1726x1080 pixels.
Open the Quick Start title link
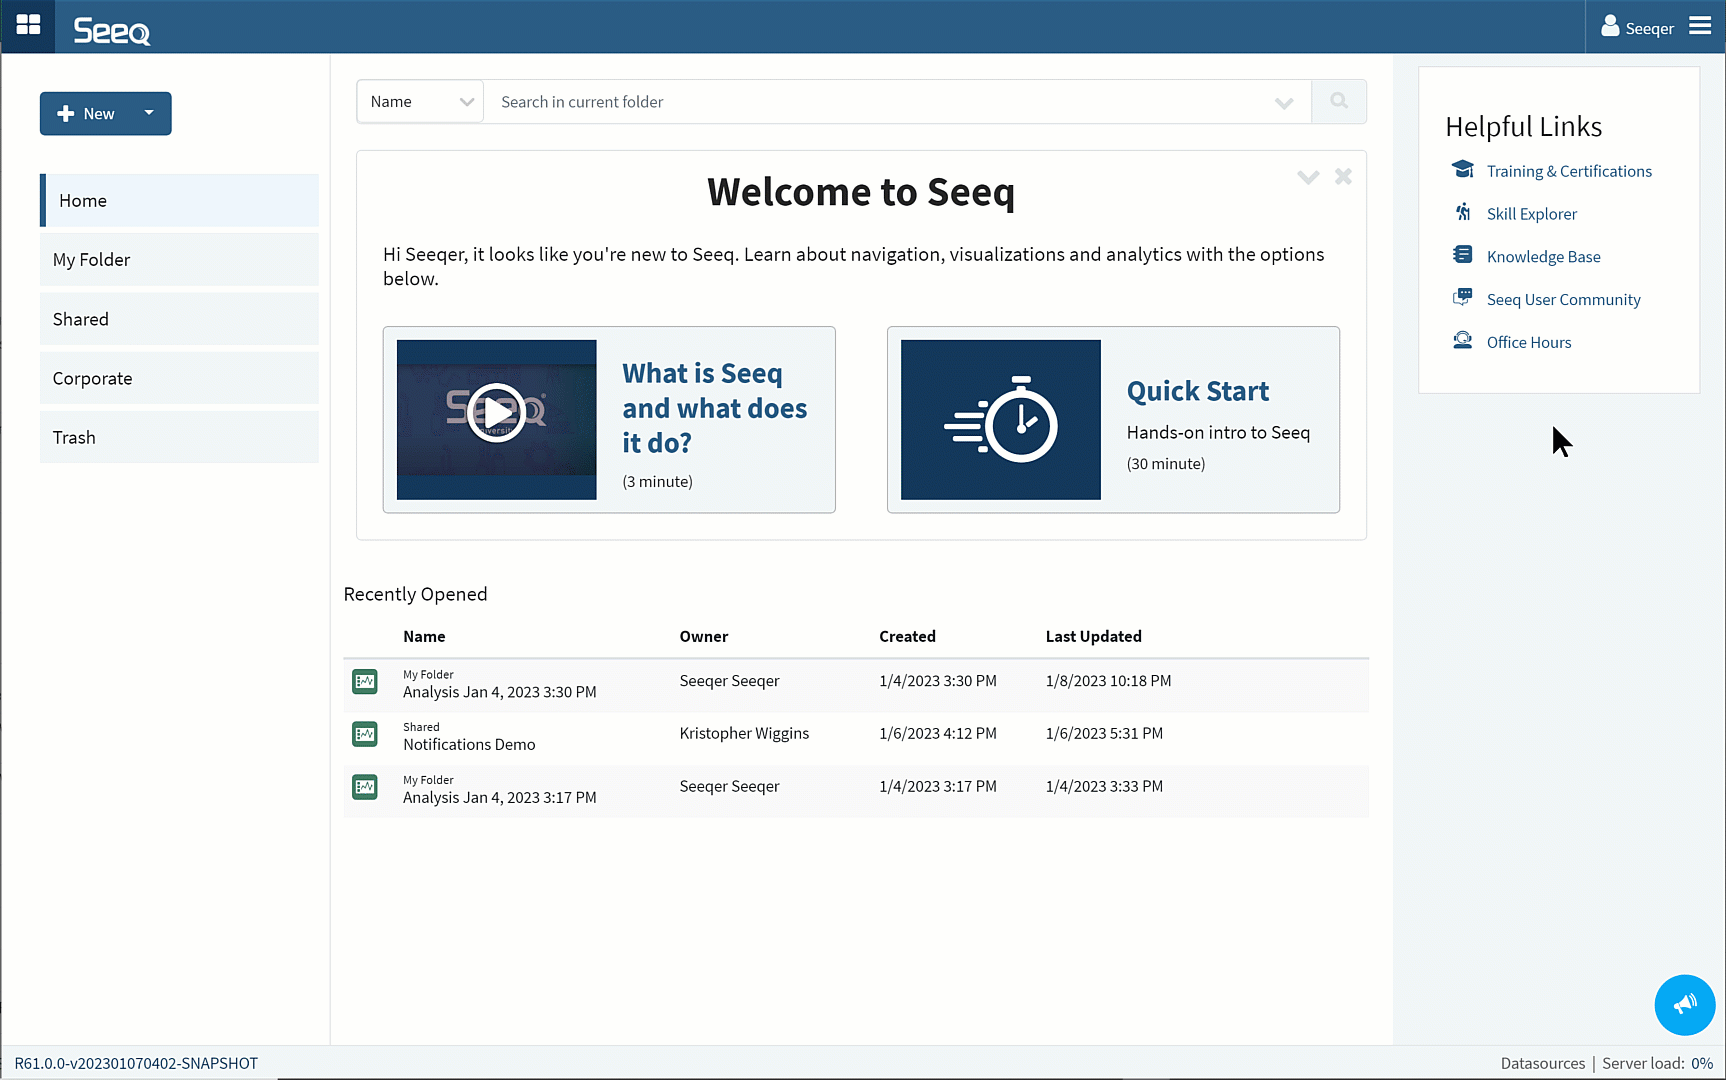pos(1197,391)
